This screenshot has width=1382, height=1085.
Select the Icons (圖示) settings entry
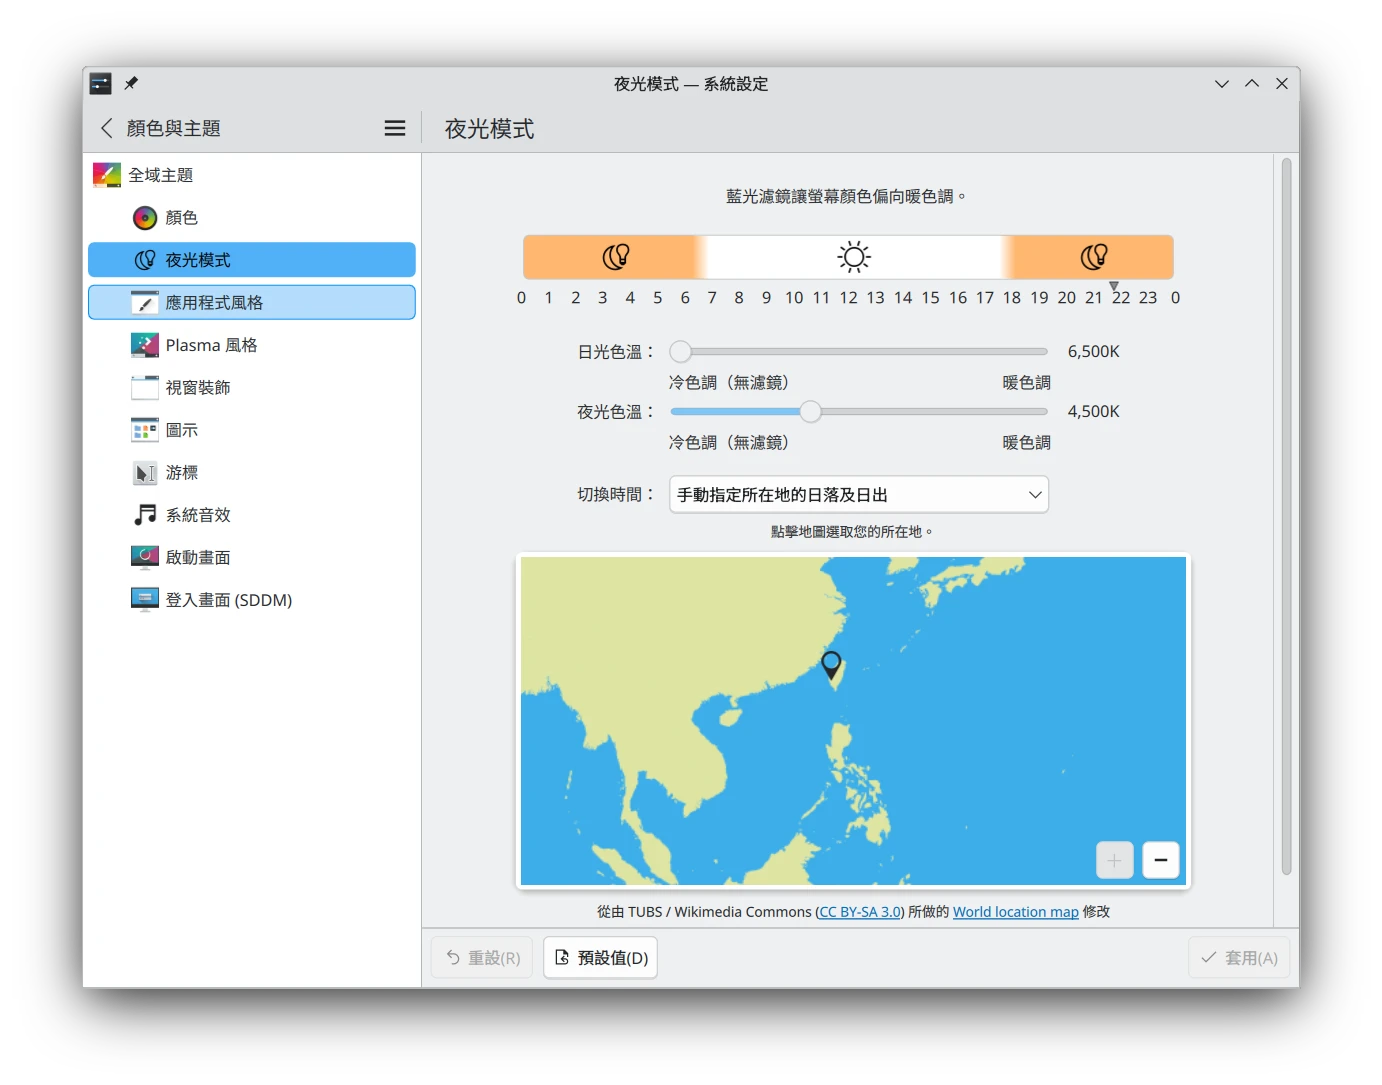181,430
